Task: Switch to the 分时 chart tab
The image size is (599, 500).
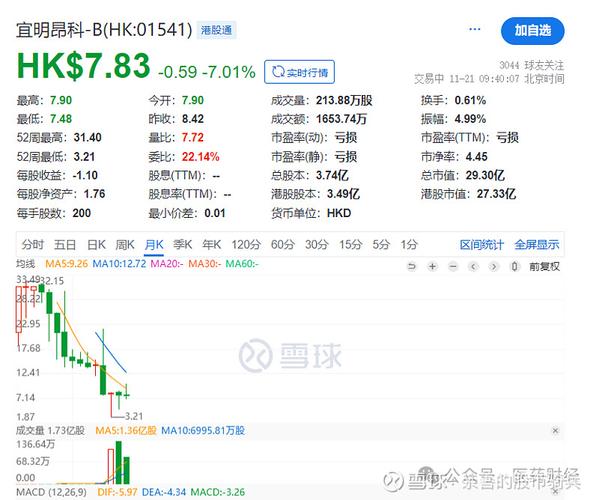Action: click(33, 244)
